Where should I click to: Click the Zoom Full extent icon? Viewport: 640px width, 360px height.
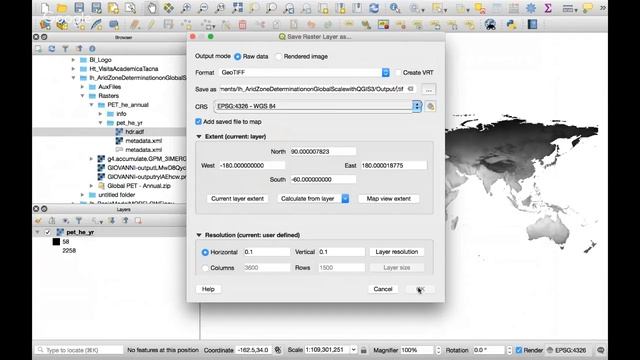pos(237,8)
